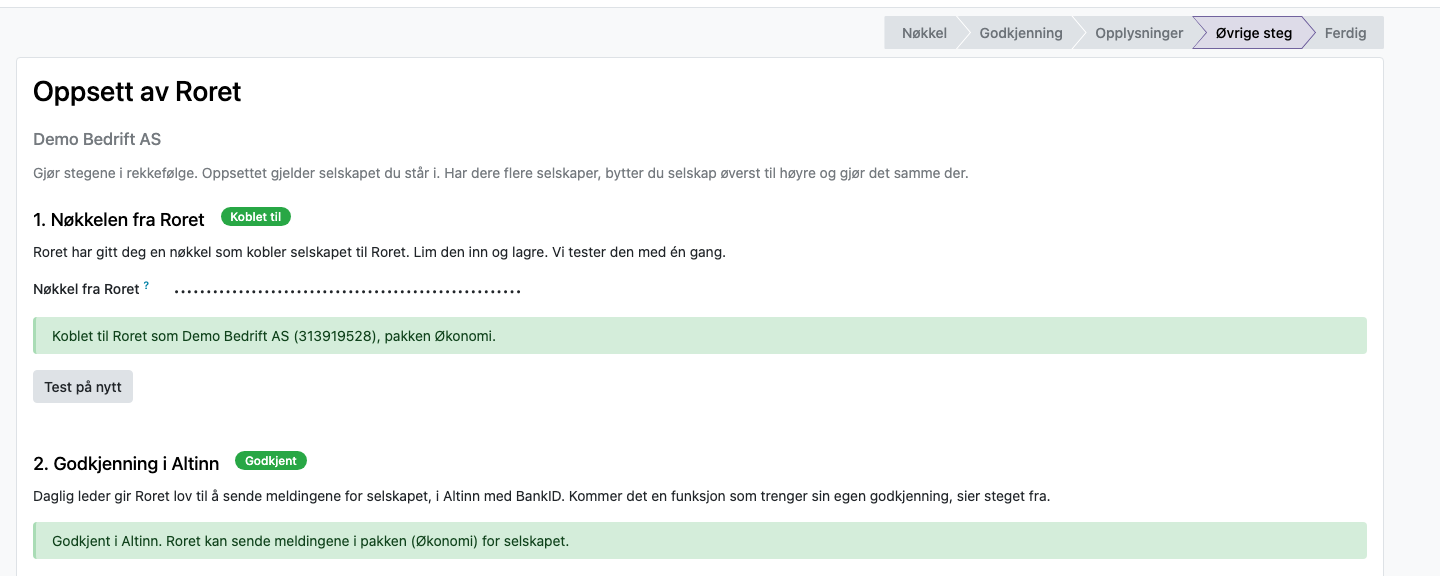Screen dimensions: 1440x576
Task: Select the heading Oppsett av Roret
Action: [x=137, y=92]
